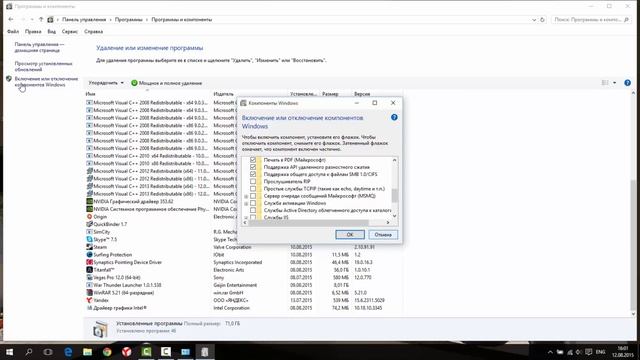
Task: Open the Сервис menu
Action: tap(70, 31)
